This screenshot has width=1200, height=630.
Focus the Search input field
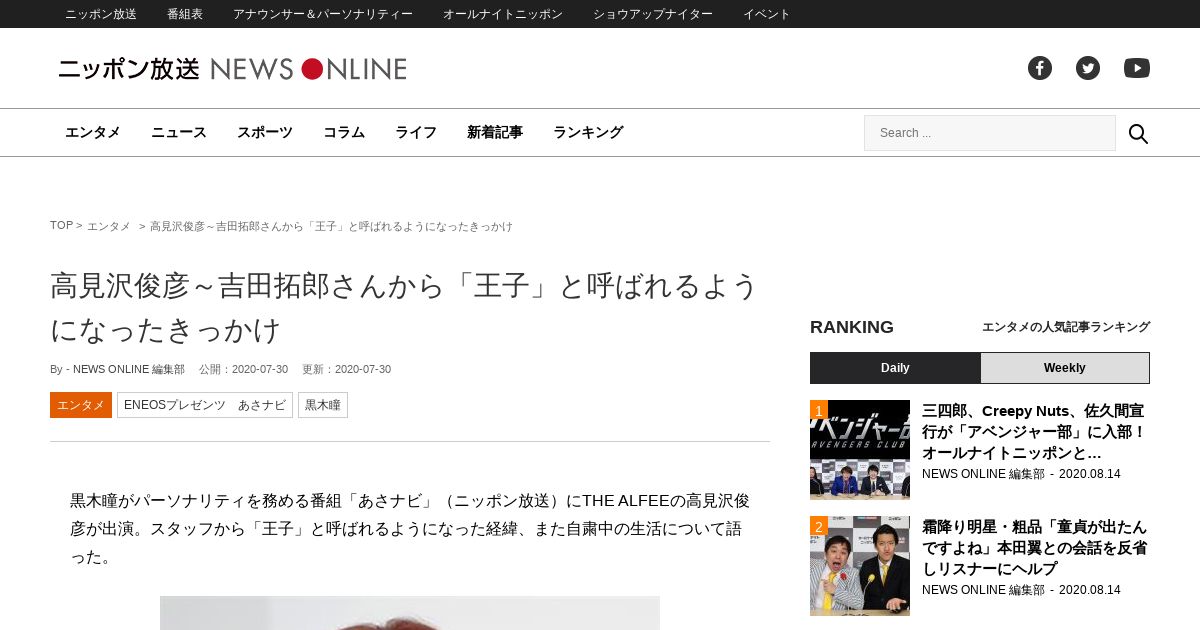(990, 133)
